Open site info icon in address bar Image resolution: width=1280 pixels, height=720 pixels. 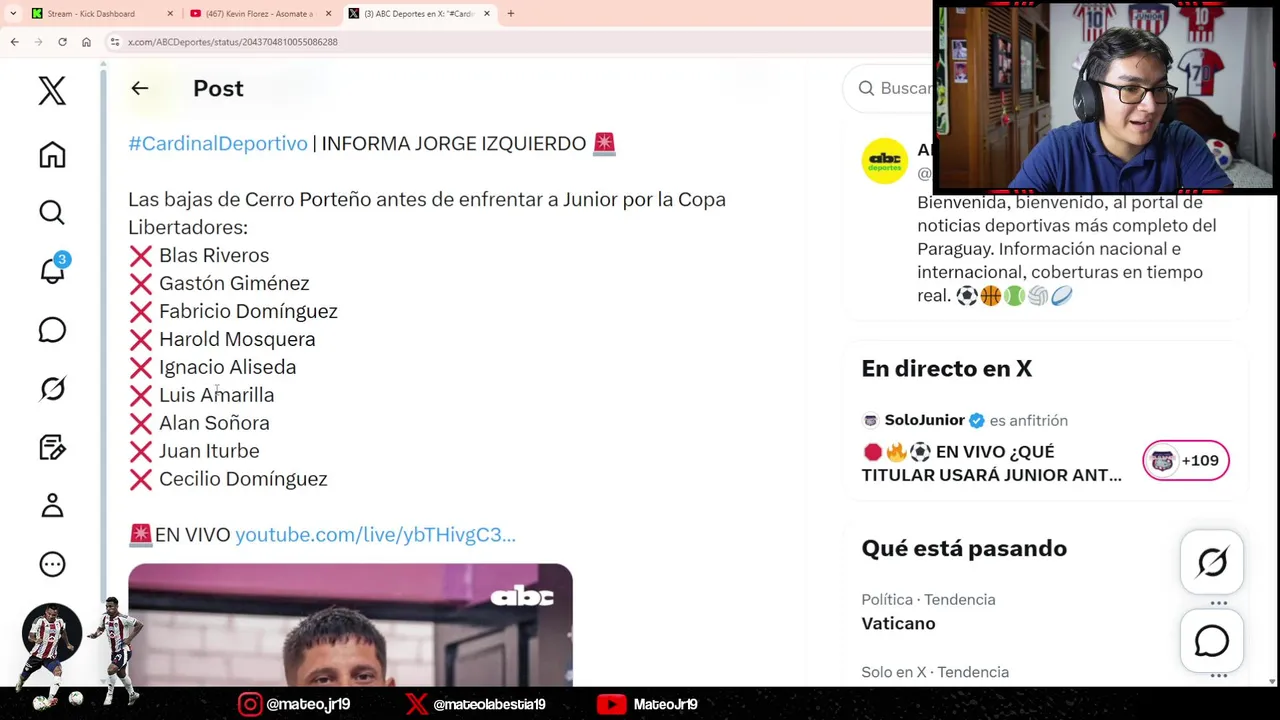(x=115, y=42)
